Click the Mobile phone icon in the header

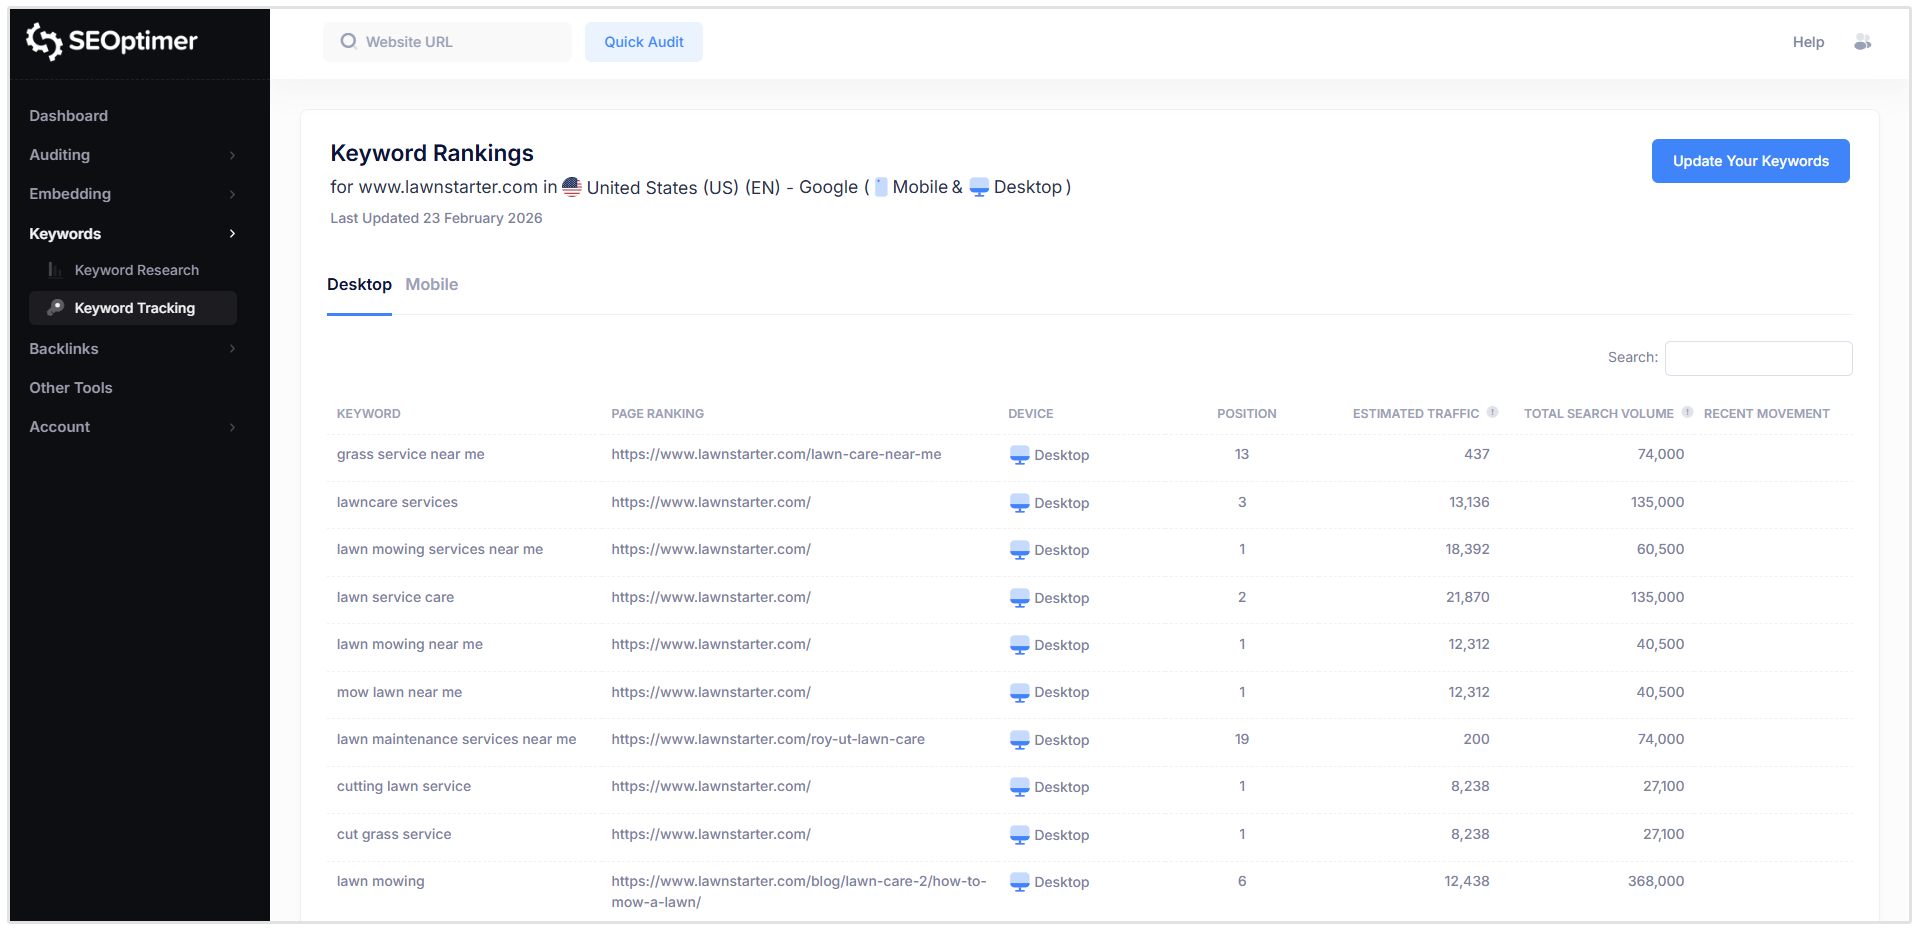[x=881, y=186]
